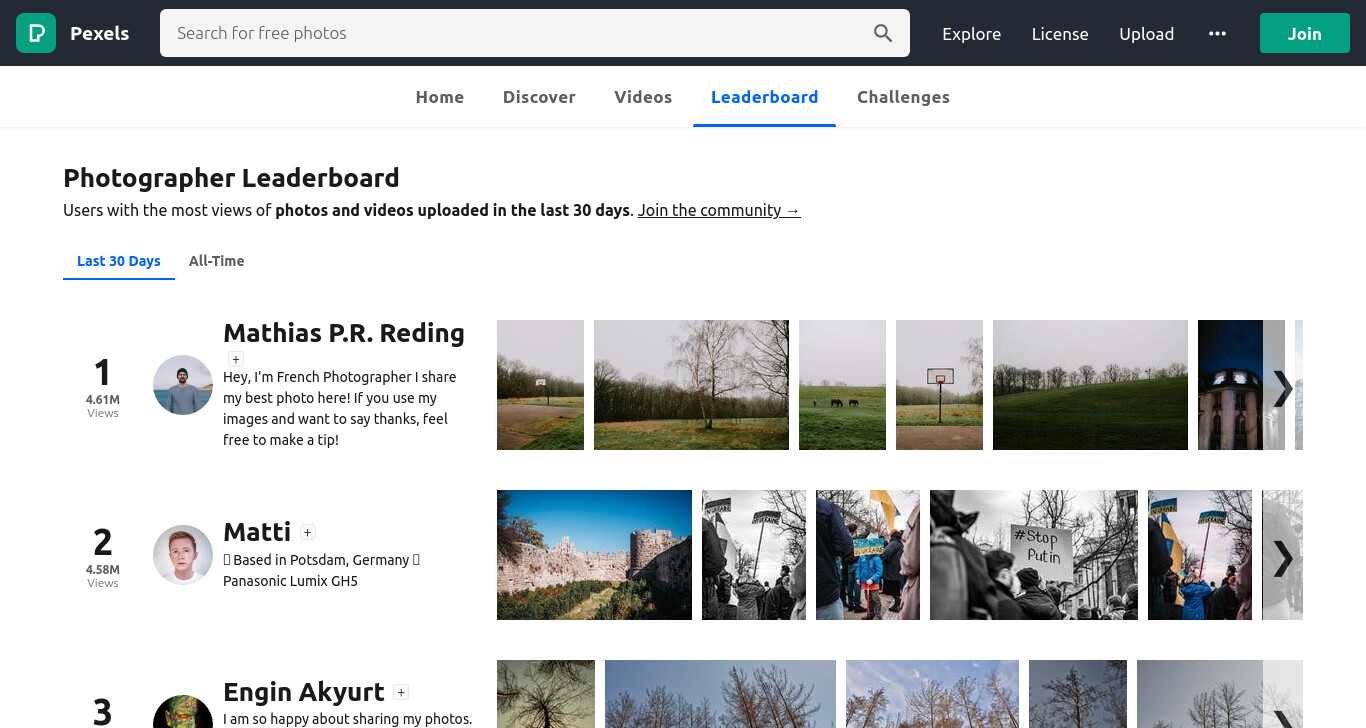1366x728 pixels.
Task: Click the Upload link
Action: coord(1146,33)
